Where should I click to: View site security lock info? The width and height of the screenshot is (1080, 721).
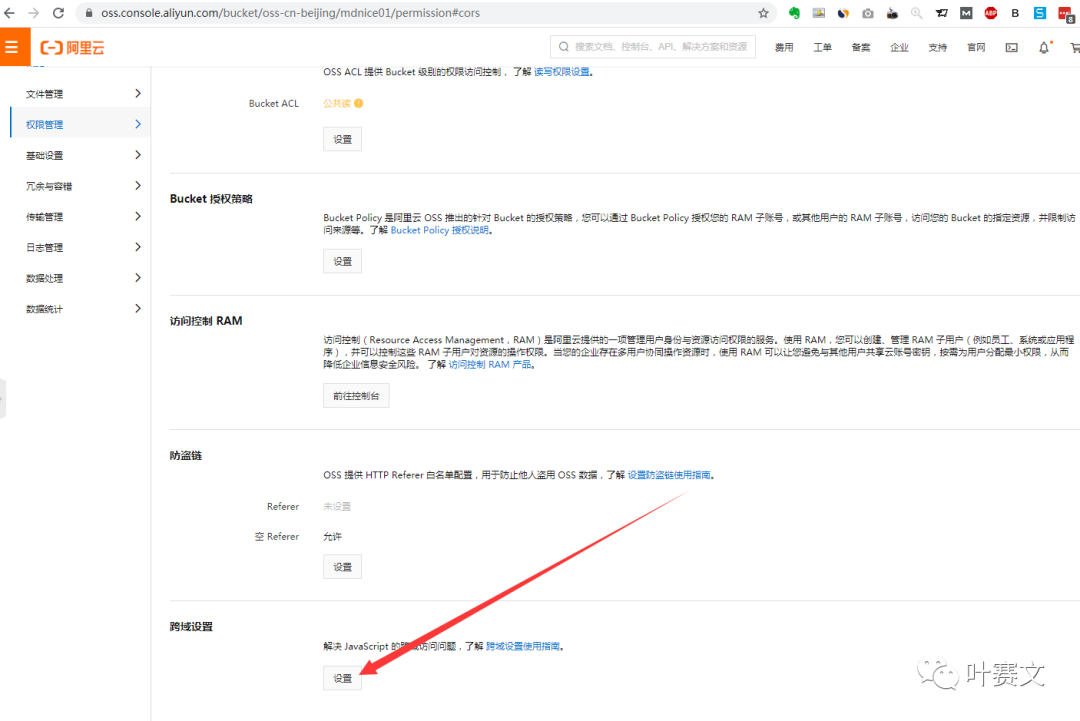(x=89, y=13)
